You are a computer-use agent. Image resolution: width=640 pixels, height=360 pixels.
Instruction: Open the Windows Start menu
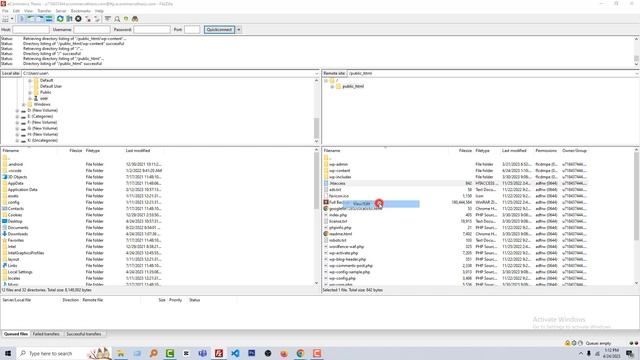click(x=7, y=353)
